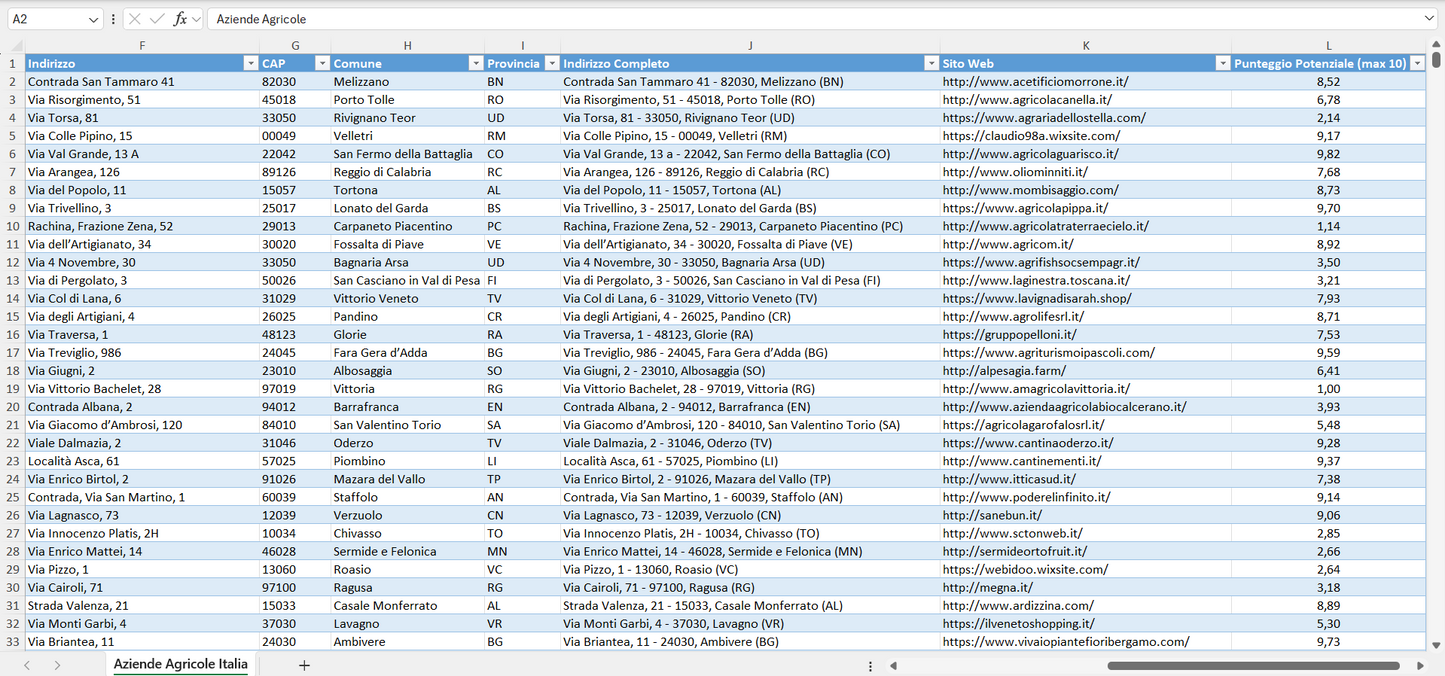The image size is (1445, 676).
Task: Click the Insert Function (fx) icon
Action: pyautogui.click(x=180, y=18)
